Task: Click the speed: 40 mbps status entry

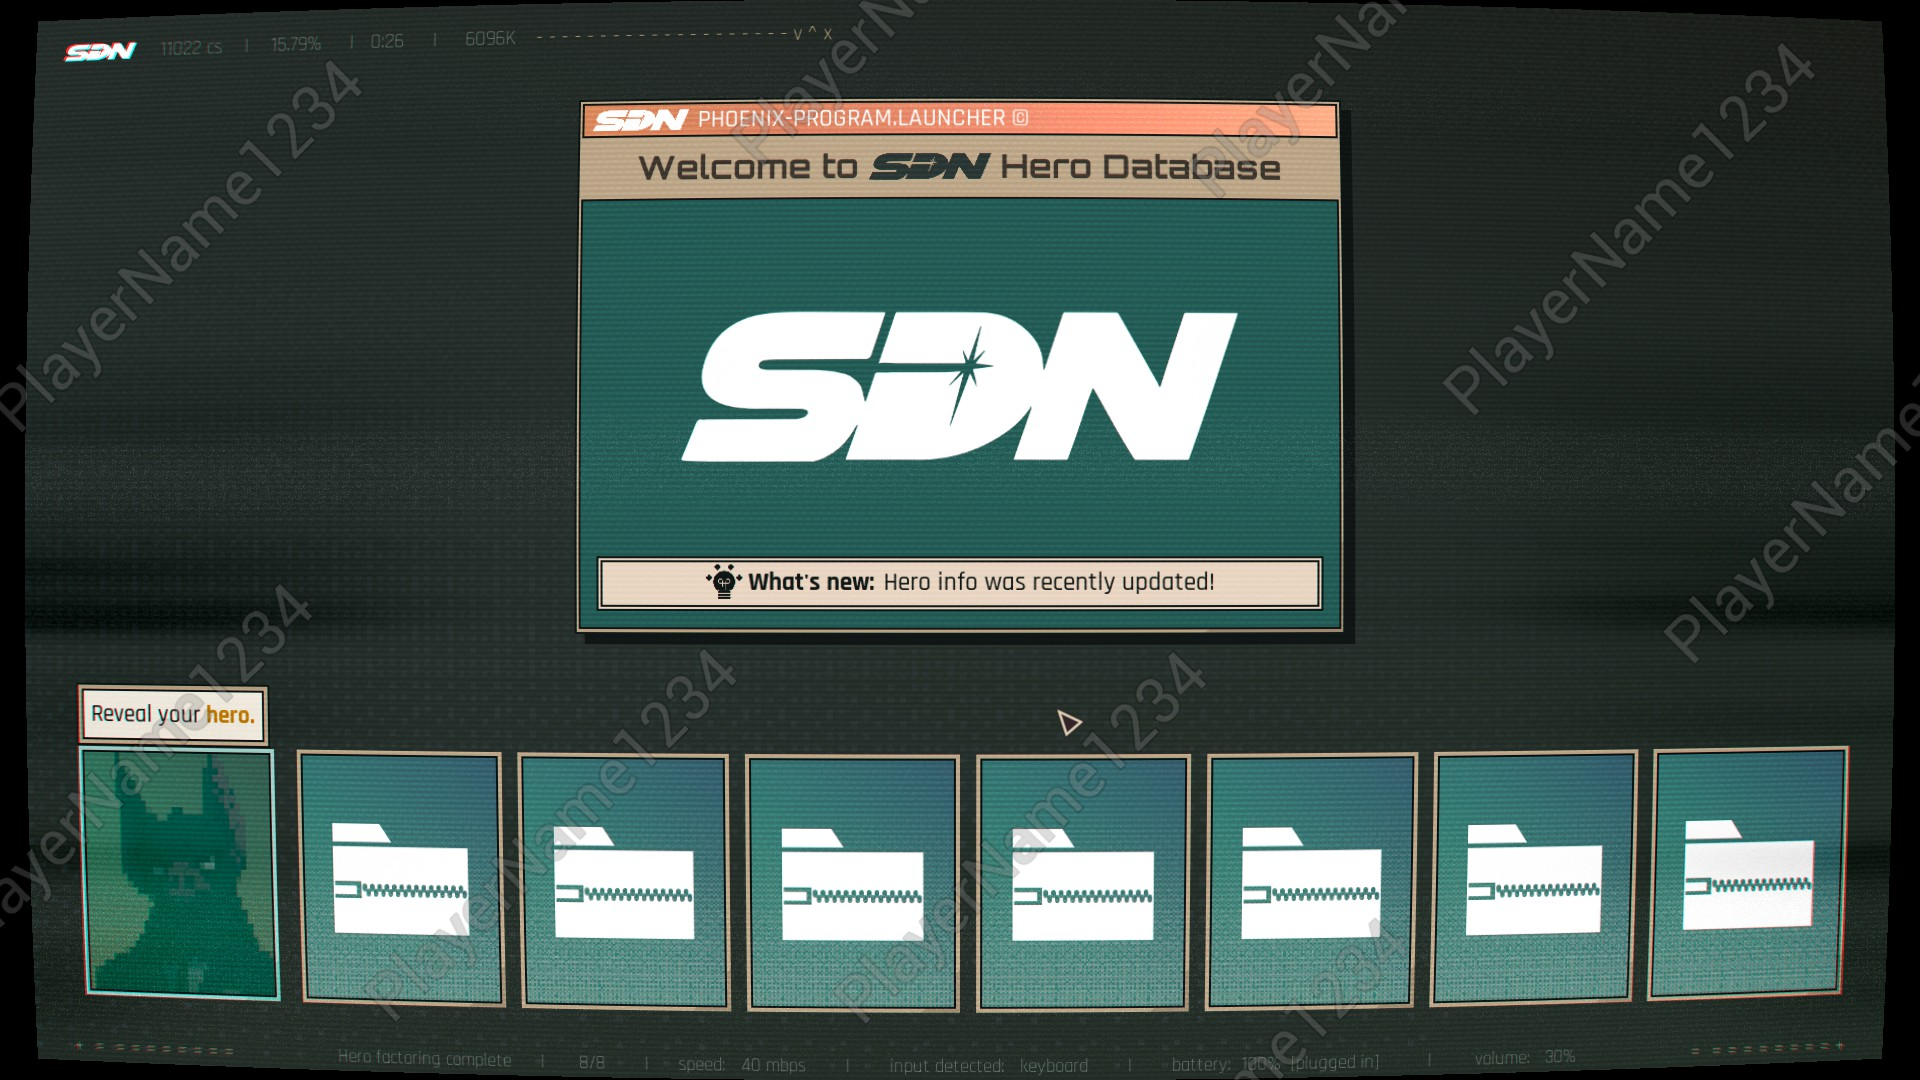Action: pyautogui.click(x=741, y=1065)
